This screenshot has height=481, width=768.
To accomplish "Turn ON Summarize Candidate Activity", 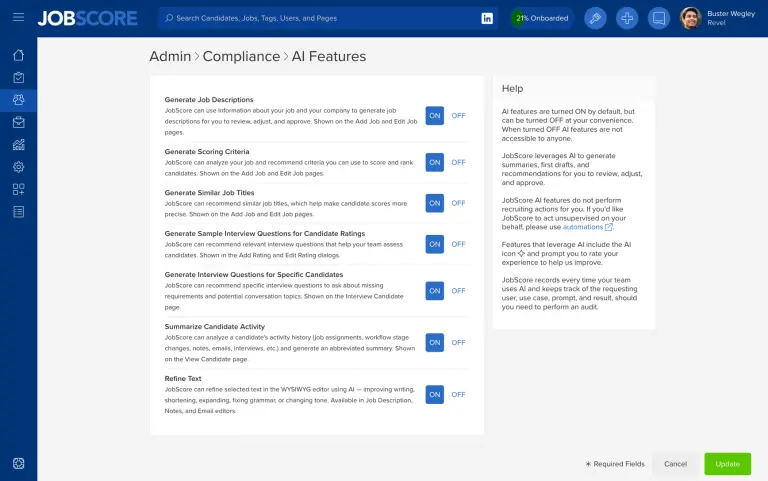I will (x=434, y=342).
